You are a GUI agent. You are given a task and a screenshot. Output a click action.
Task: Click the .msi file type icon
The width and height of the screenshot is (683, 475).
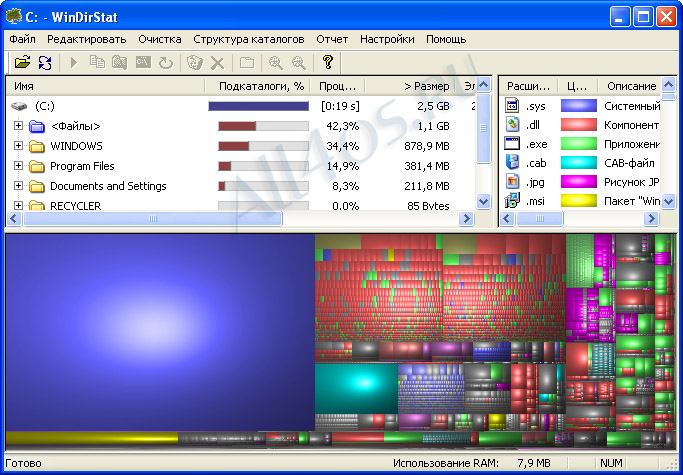click(x=512, y=200)
